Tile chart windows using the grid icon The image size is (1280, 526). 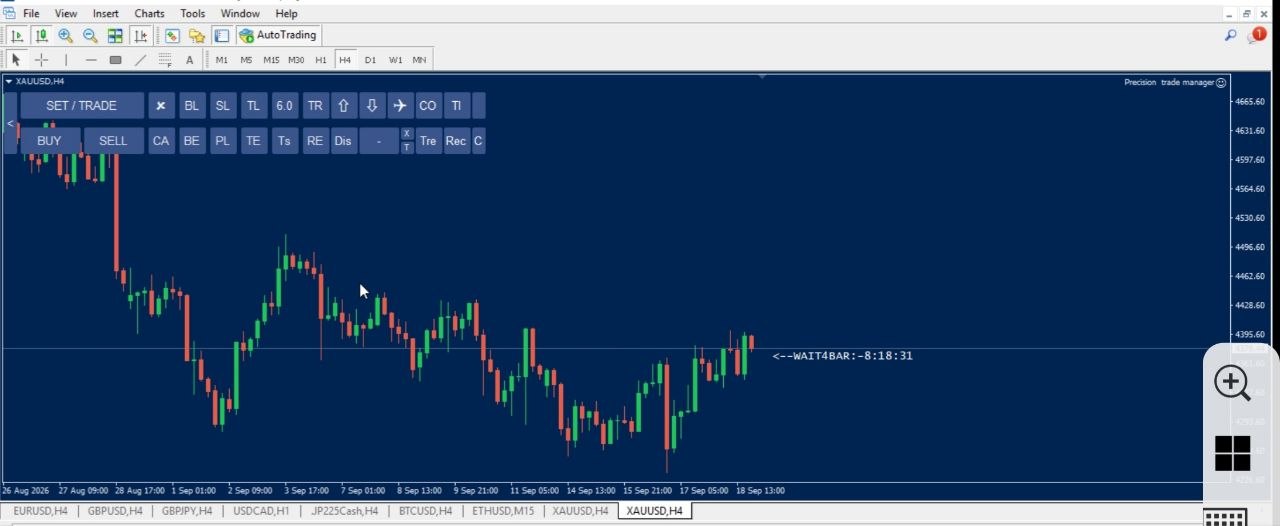coord(115,35)
